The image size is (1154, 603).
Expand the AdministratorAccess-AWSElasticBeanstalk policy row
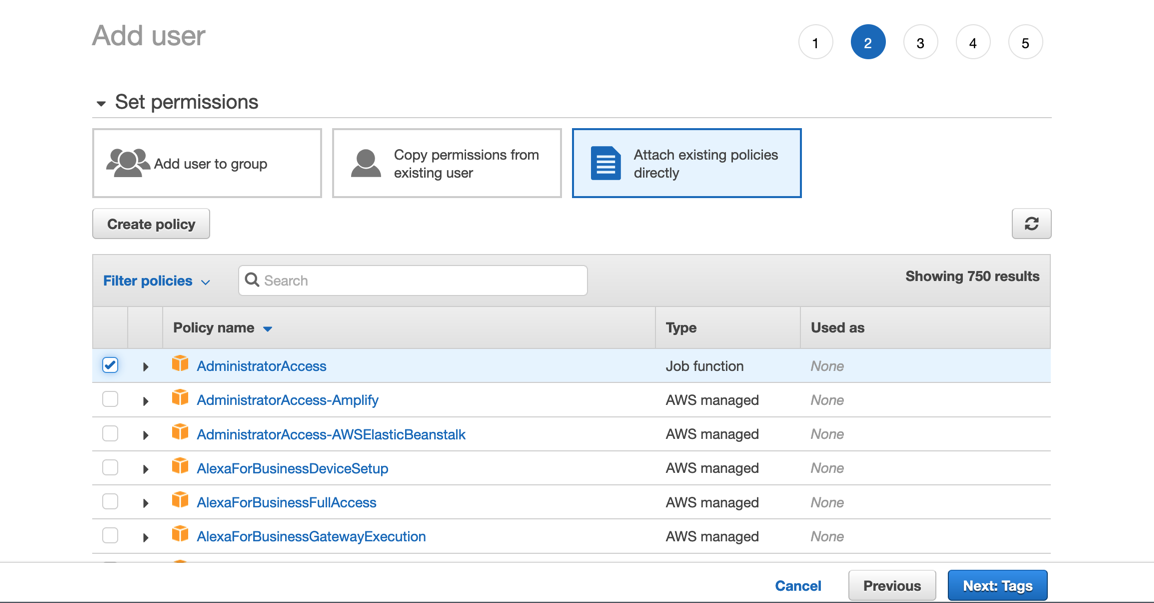tap(146, 435)
